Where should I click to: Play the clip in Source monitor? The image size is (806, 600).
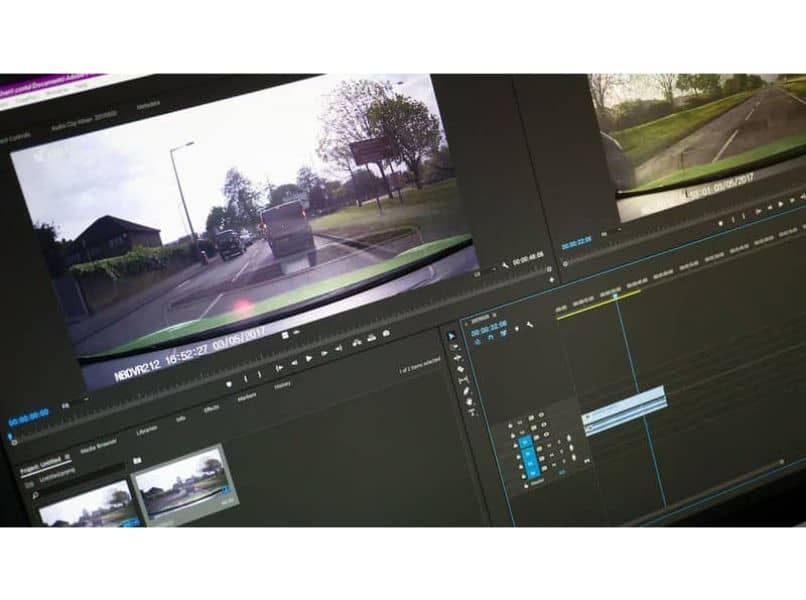pos(308,358)
